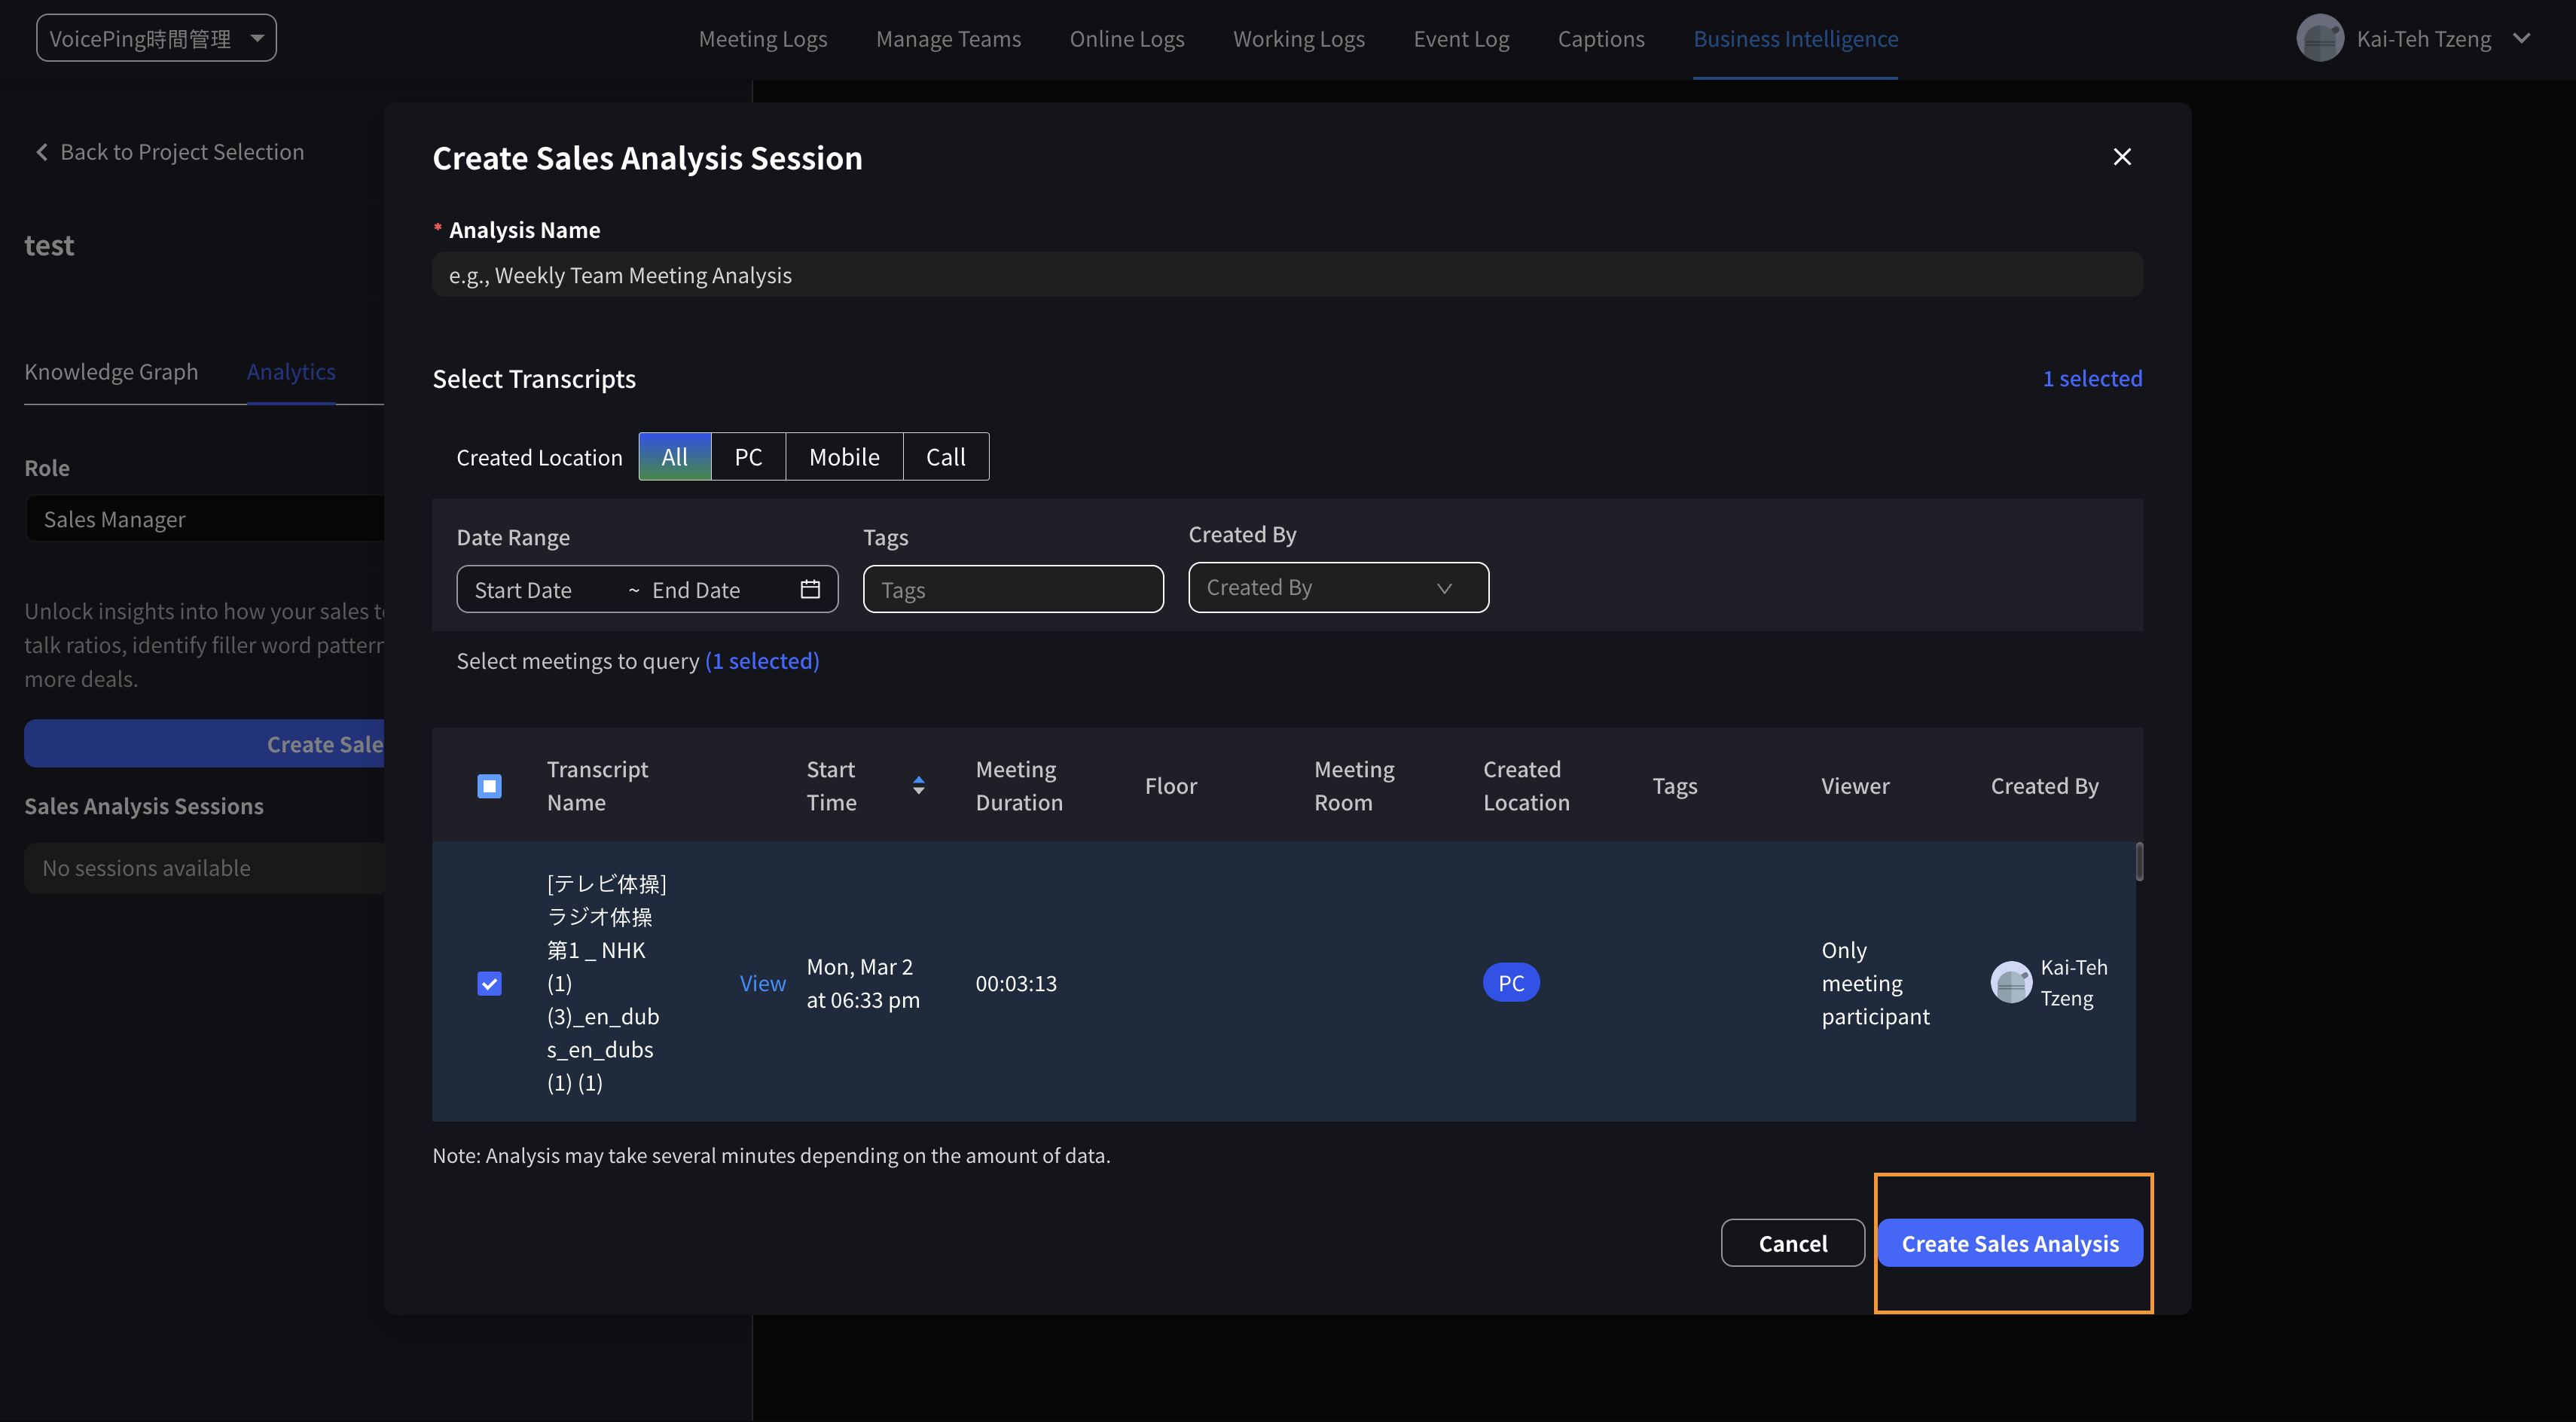Switch to the Knowledge Graph tab
2576x1422 pixels.
(111, 372)
